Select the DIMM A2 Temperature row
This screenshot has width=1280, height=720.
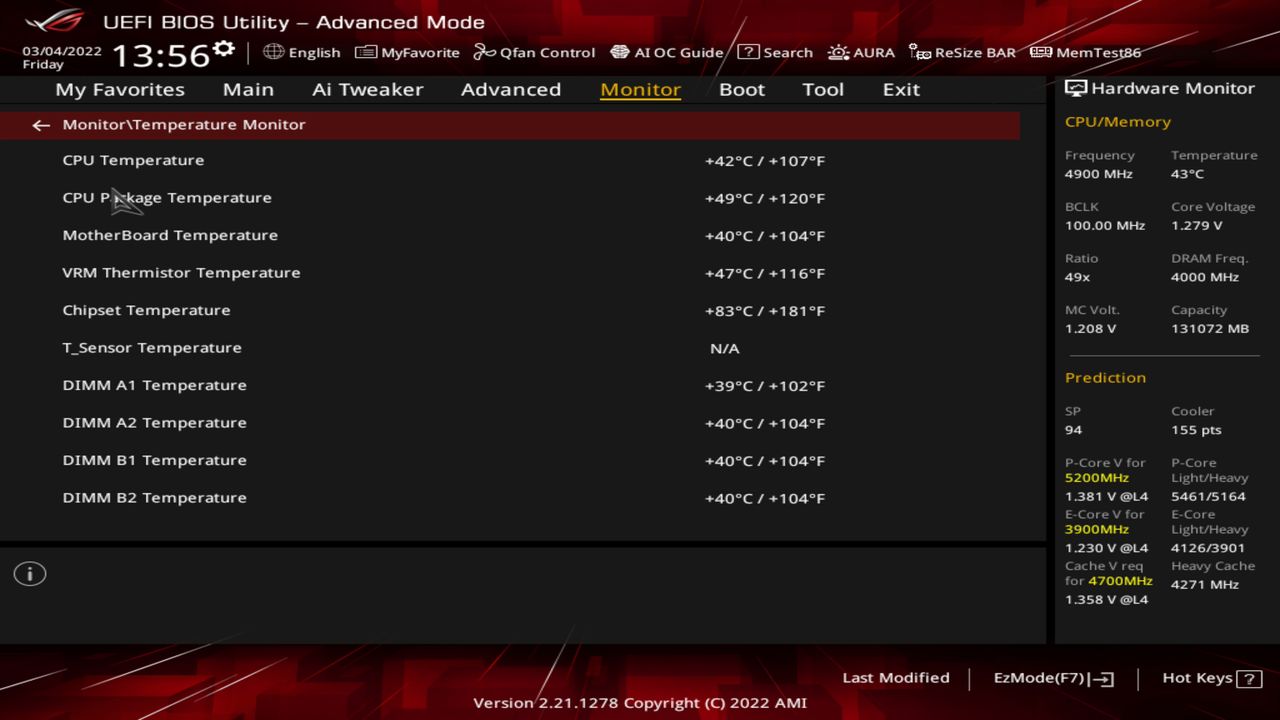tap(510, 423)
